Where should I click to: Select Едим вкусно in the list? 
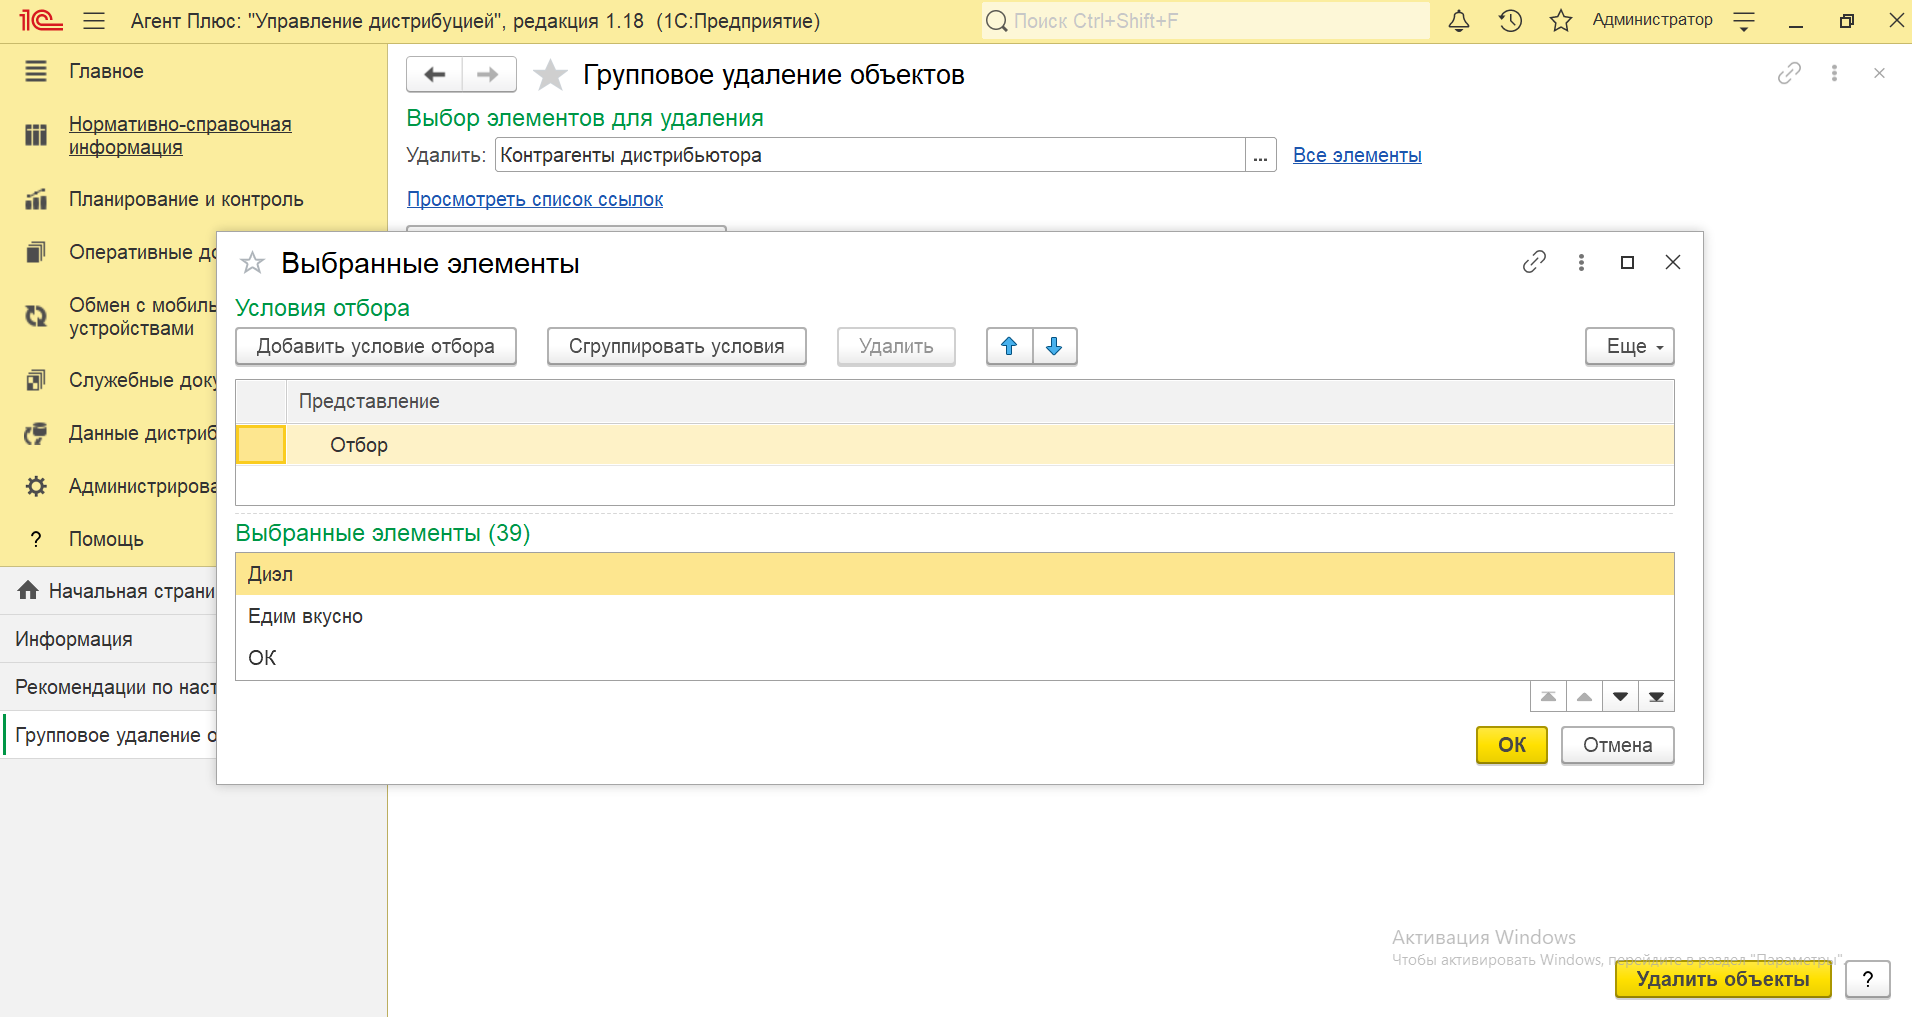pos(955,616)
